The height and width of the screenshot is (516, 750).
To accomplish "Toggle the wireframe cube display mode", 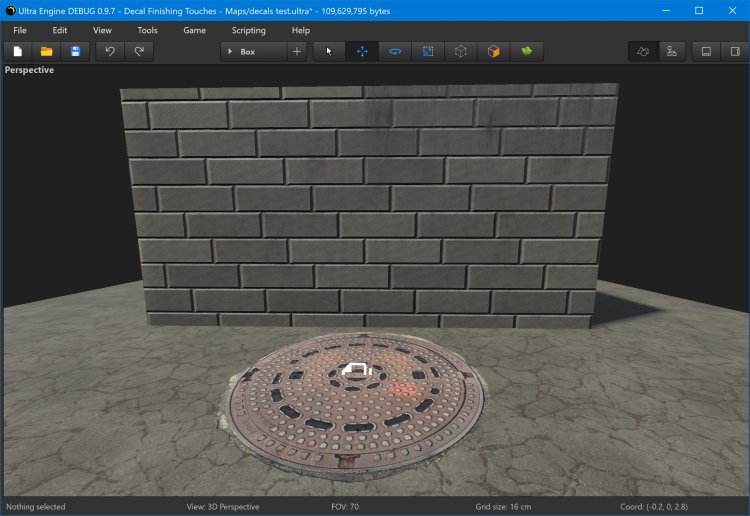I will 460,51.
